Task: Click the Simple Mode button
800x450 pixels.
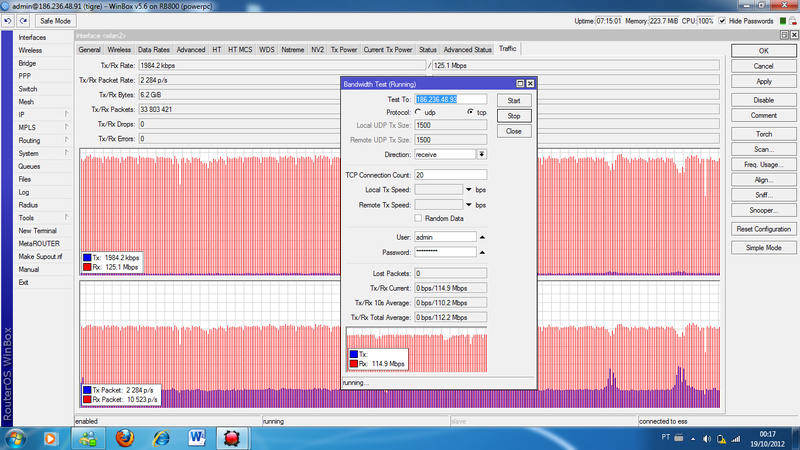Action: click(763, 247)
